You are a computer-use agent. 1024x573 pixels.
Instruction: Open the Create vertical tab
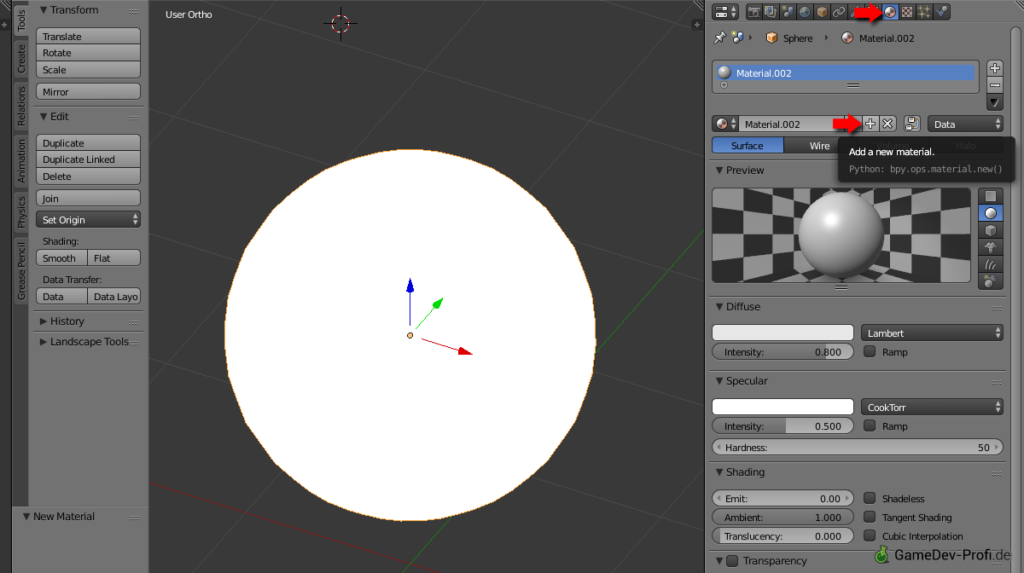(21, 59)
